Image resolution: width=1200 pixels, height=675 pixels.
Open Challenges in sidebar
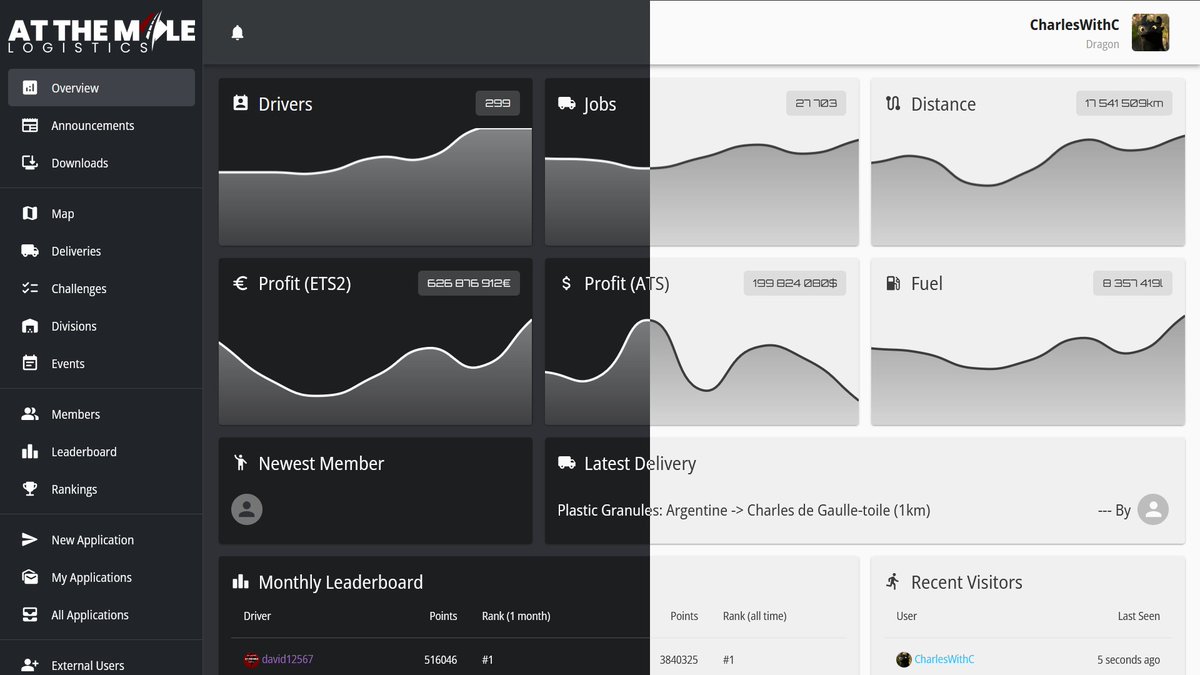coord(101,289)
